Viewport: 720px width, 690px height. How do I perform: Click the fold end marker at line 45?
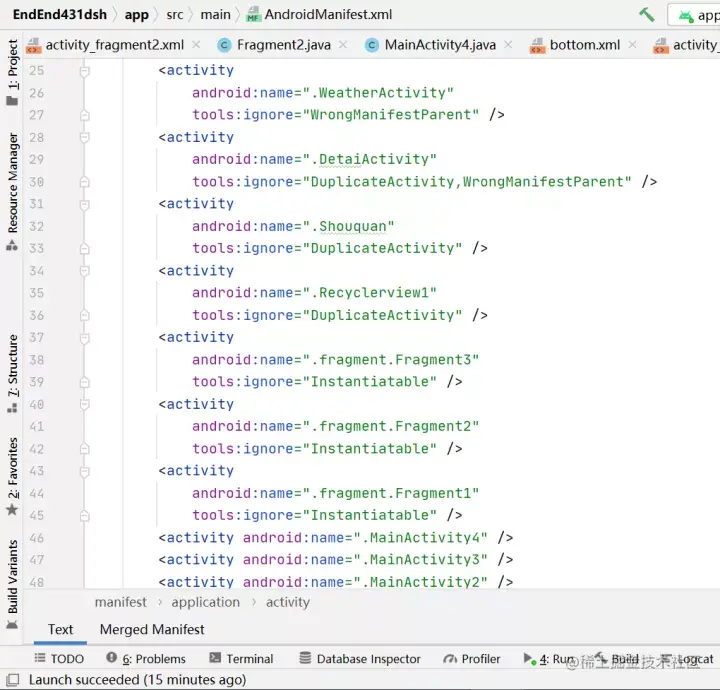coord(84,516)
